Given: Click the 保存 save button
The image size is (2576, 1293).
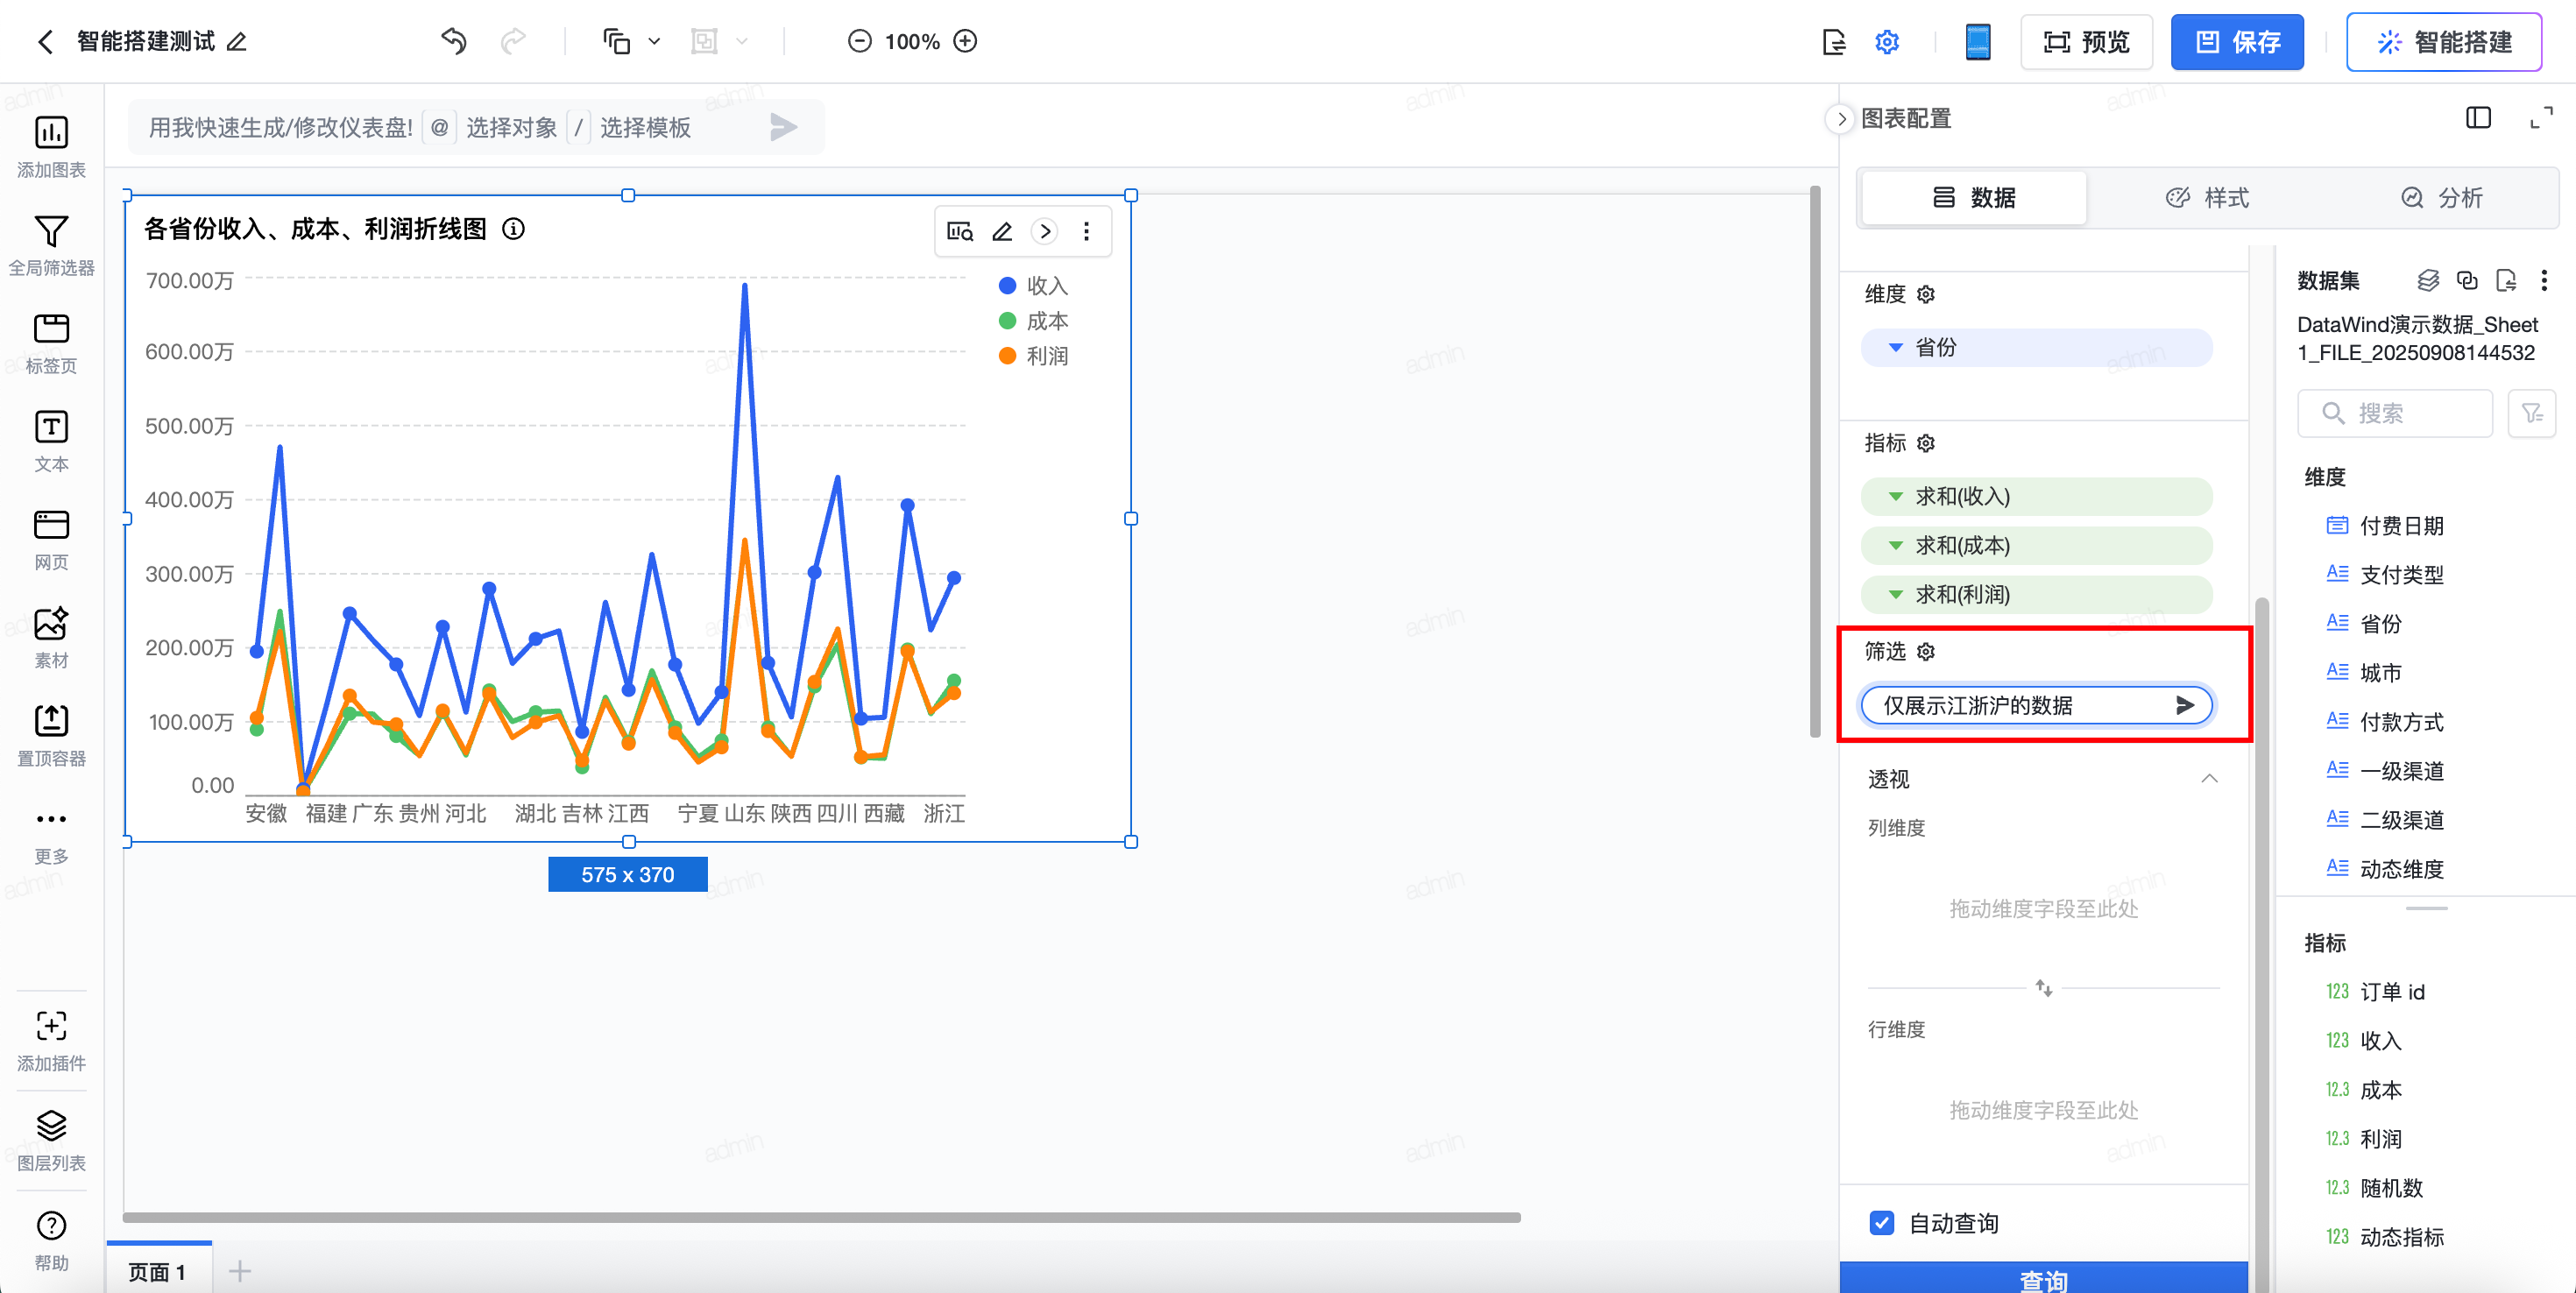Looking at the screenshot, I should (2236, 42).
